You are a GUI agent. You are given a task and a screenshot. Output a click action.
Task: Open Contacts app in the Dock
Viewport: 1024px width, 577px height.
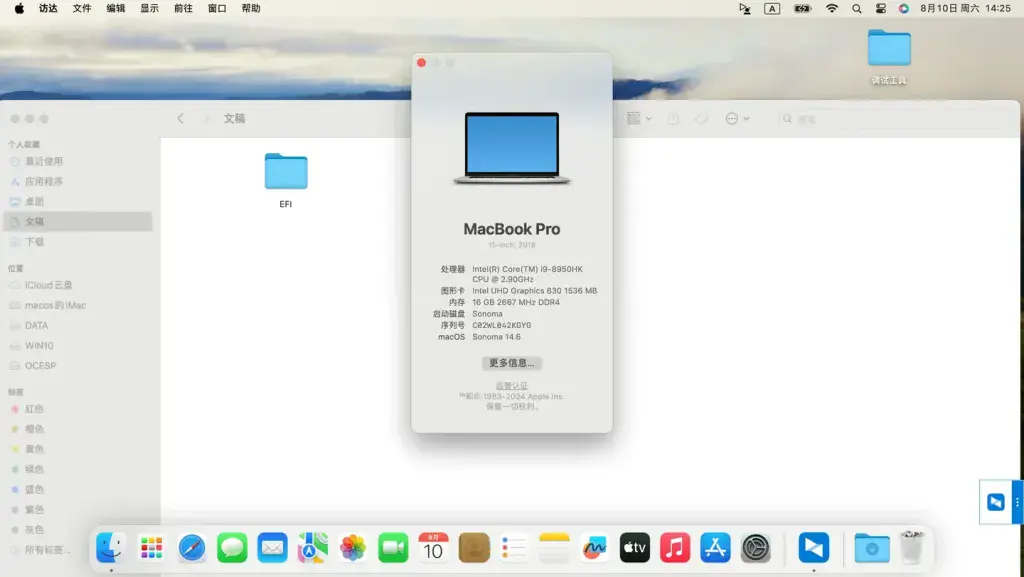point(474,547)
